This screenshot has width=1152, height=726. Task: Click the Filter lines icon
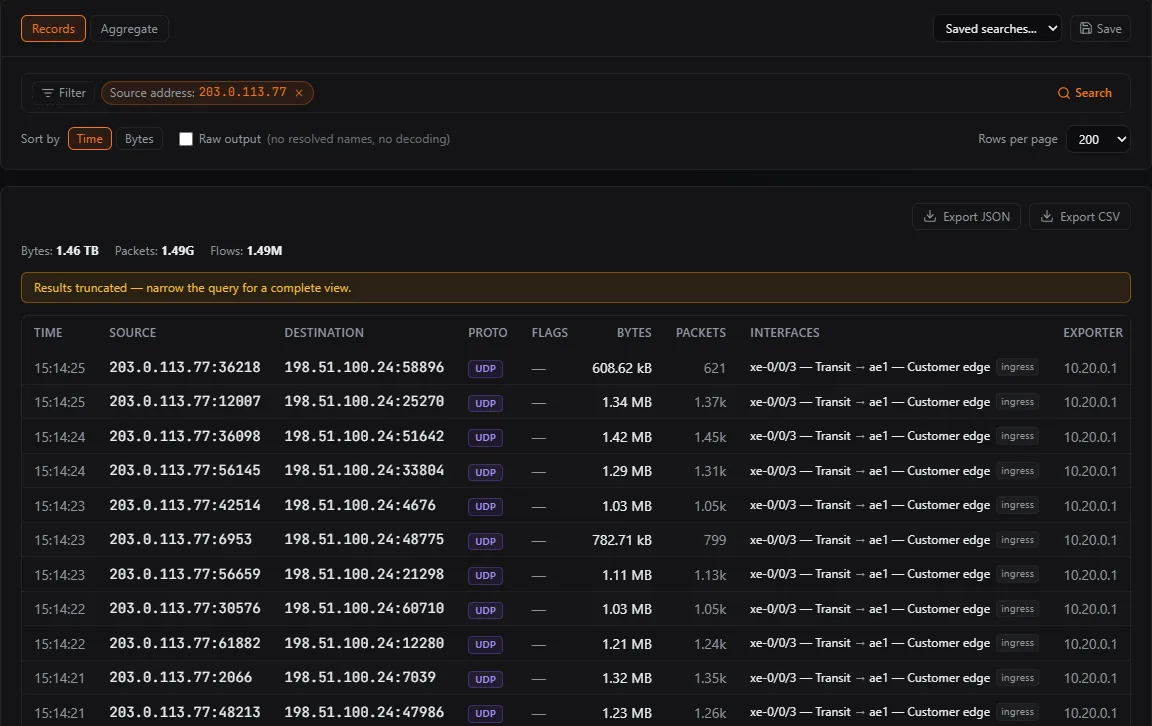(x=48, y=93)
